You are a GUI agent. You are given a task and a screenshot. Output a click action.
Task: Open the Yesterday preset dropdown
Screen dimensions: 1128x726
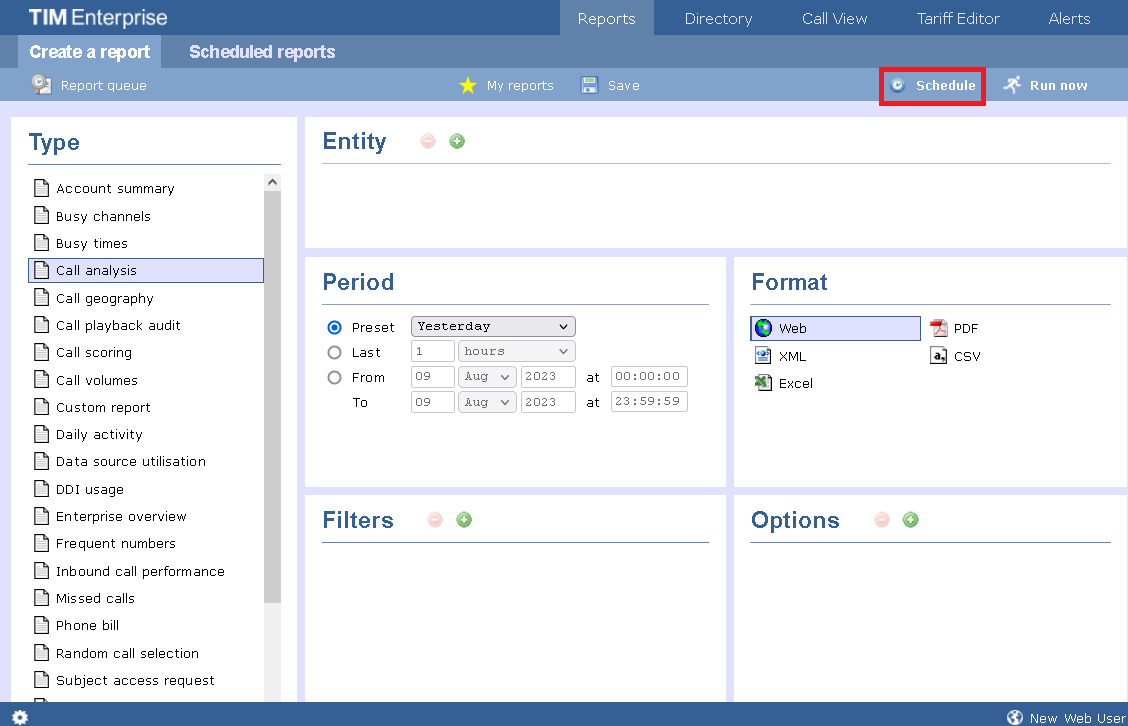click(492, 326)
